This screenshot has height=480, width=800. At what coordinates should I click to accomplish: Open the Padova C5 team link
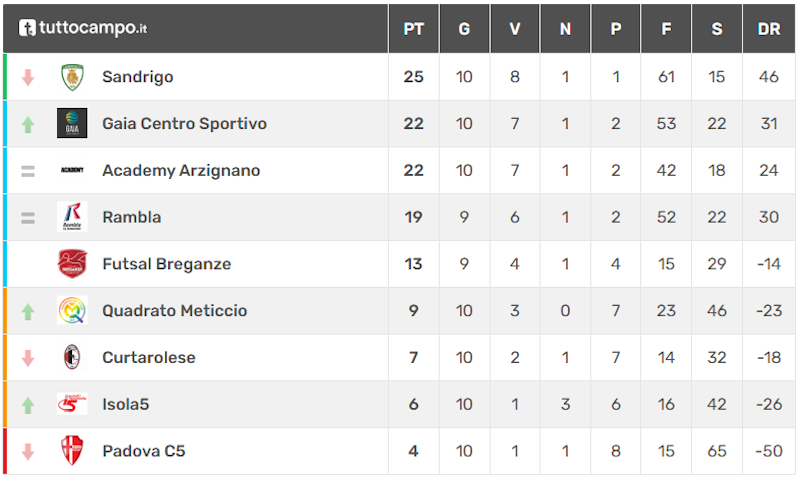pyautogui.click(x=143, y=451)
